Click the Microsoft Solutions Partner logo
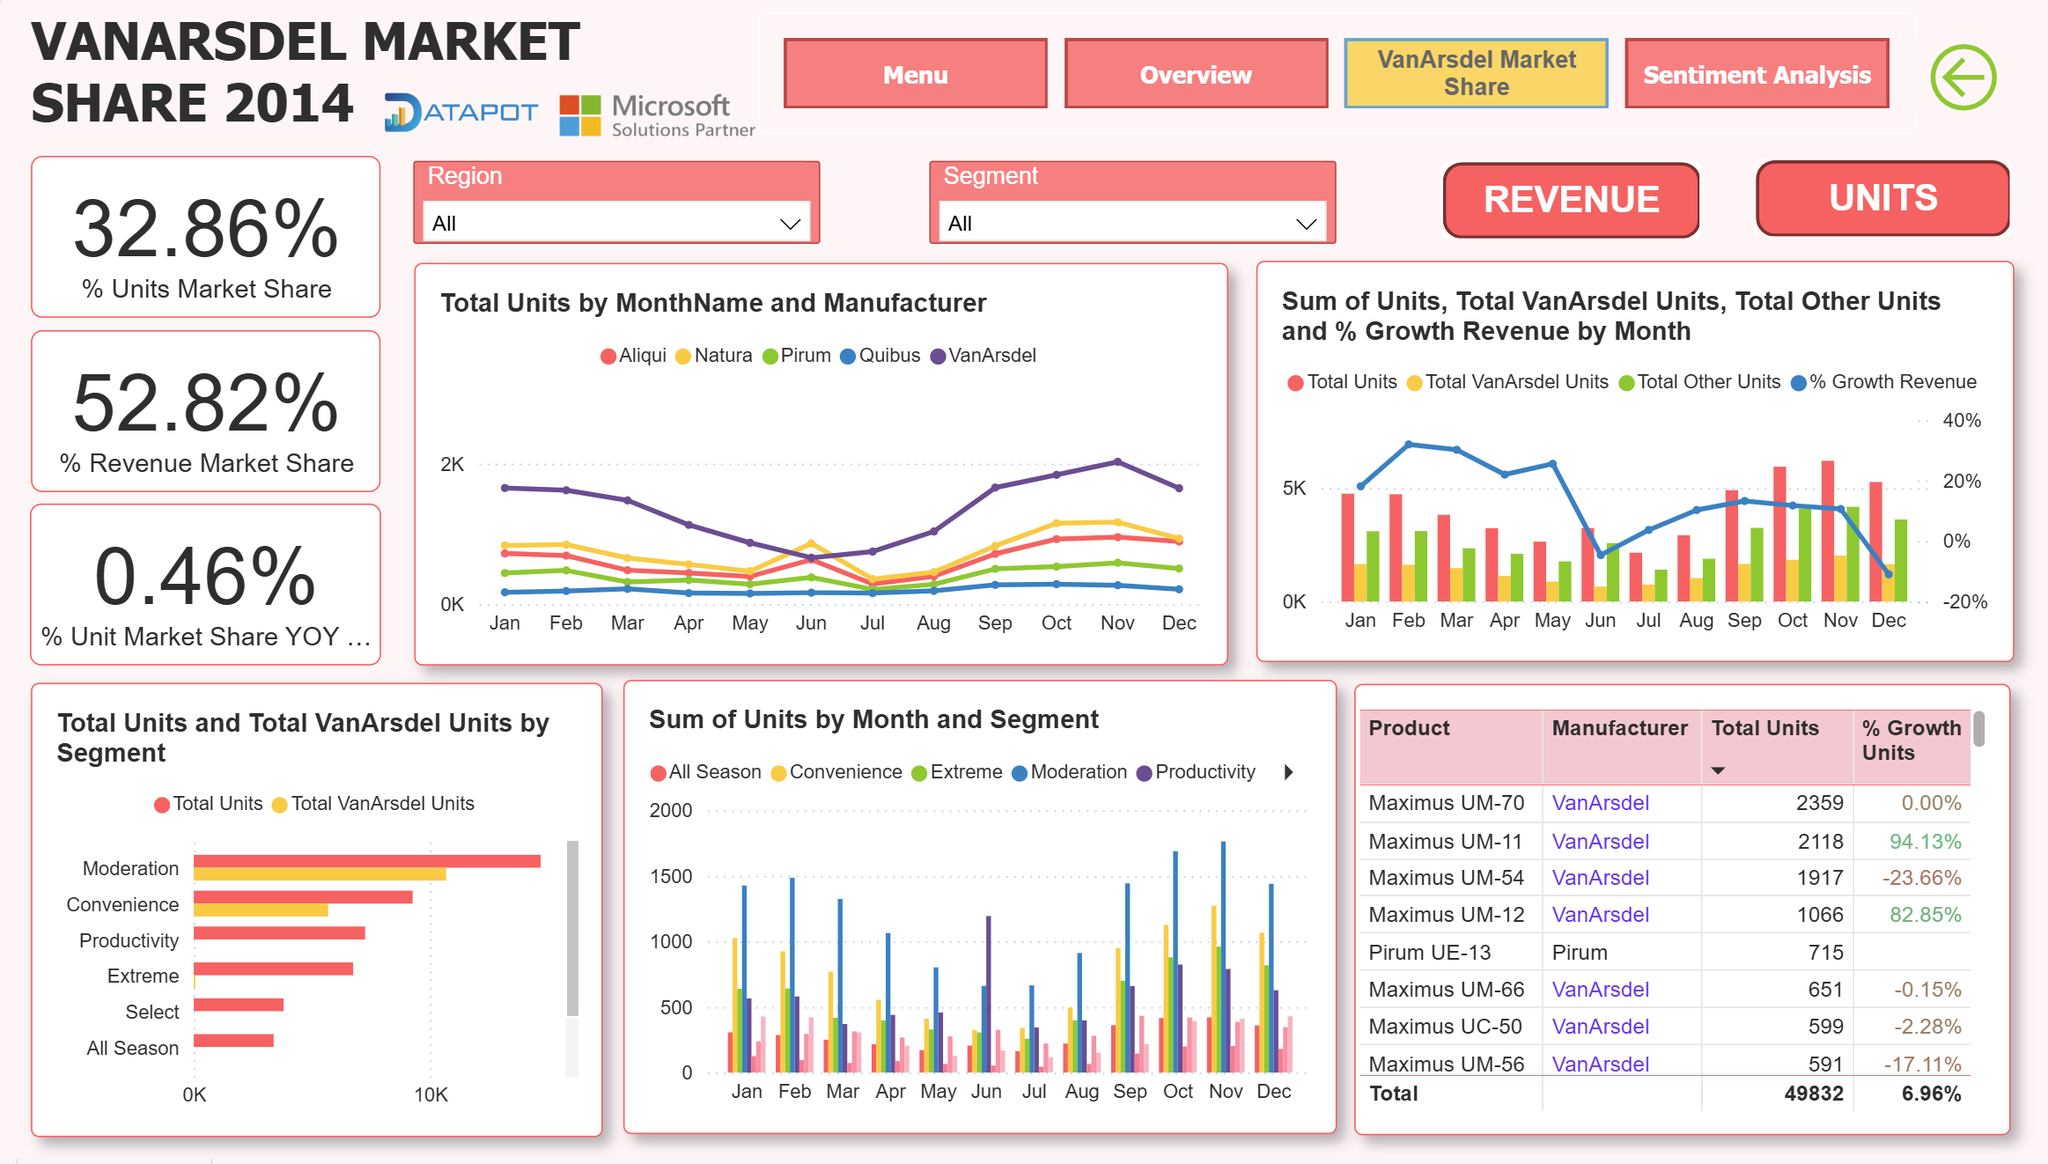The image size is (2048, 1164). tap(657, 115)
